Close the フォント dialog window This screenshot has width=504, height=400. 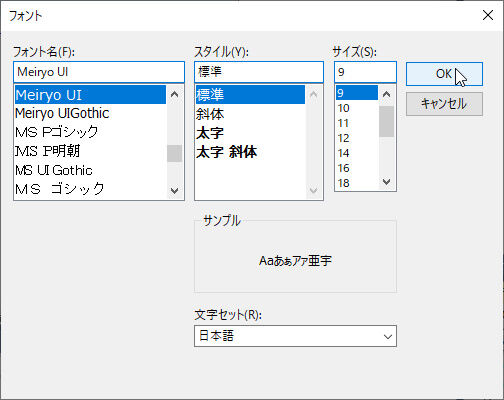coord(488,15)
